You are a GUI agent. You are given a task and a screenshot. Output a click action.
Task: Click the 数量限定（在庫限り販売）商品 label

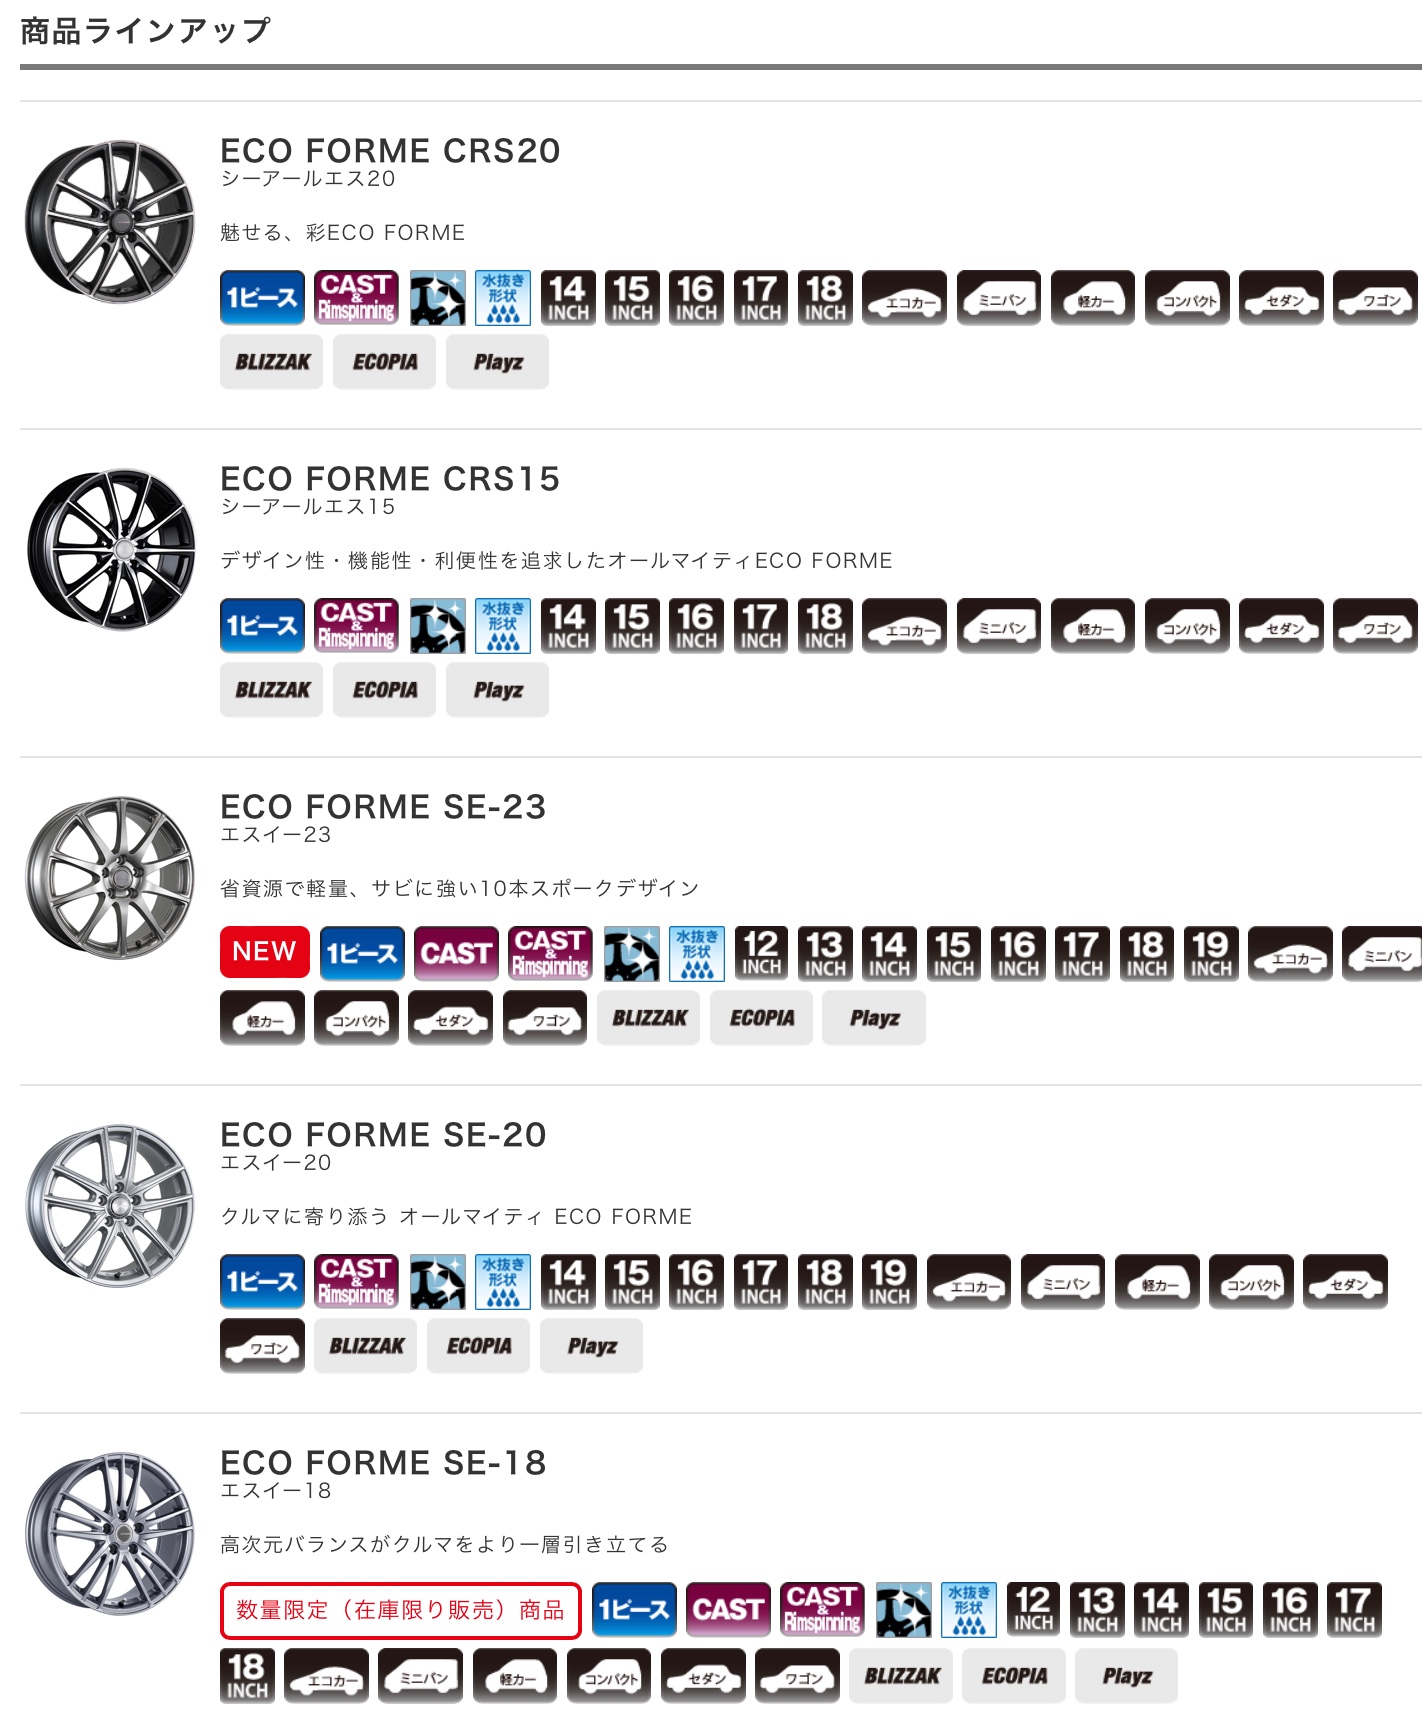pyautogui.click(x=400, y=1610)
